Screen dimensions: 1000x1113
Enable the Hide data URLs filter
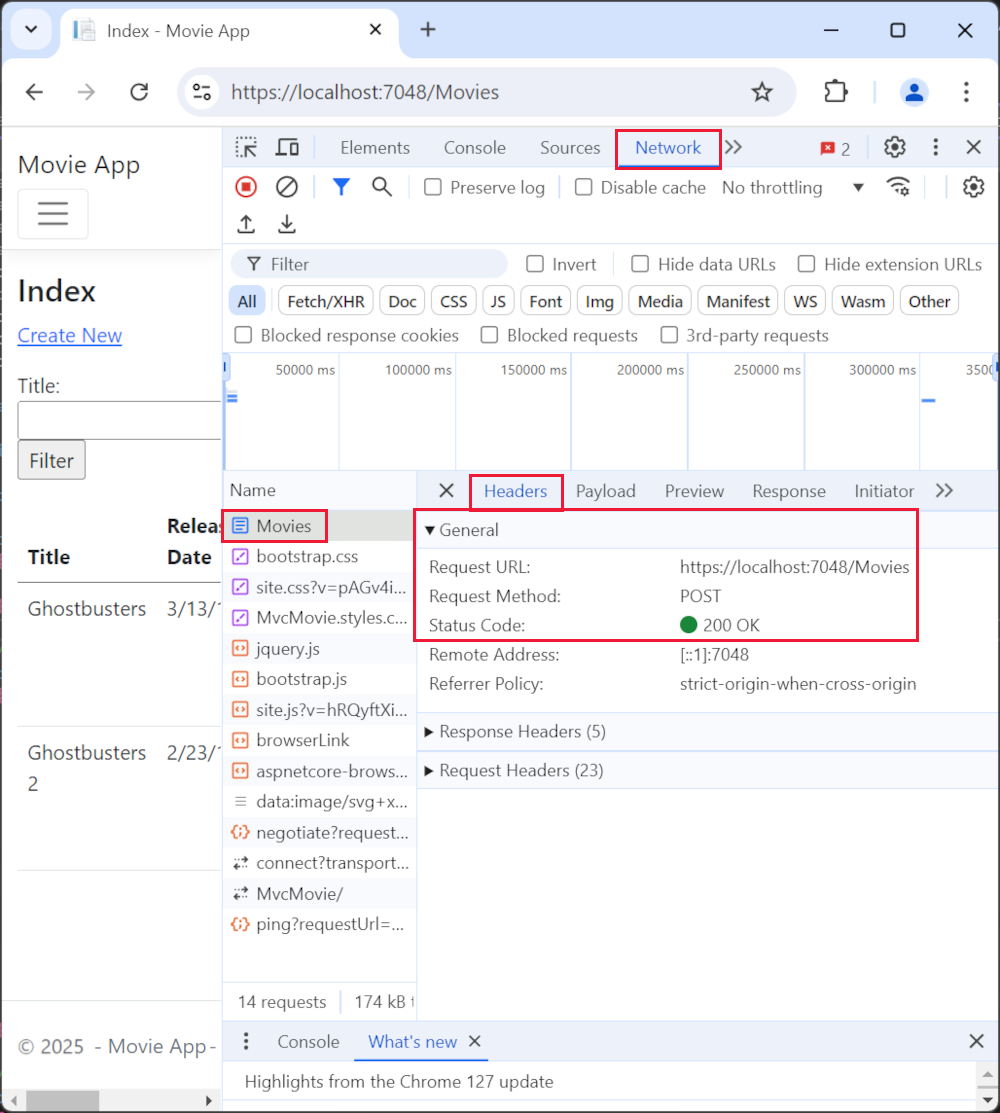(639, 264)
